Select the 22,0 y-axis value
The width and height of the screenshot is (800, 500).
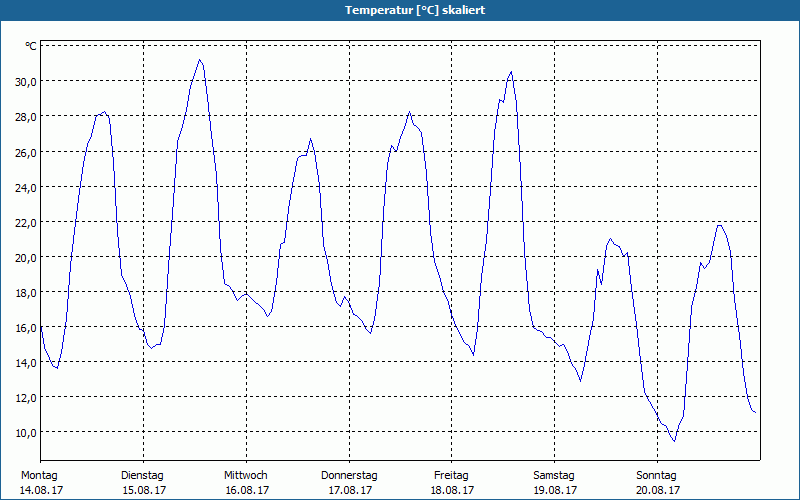(26, 222)
